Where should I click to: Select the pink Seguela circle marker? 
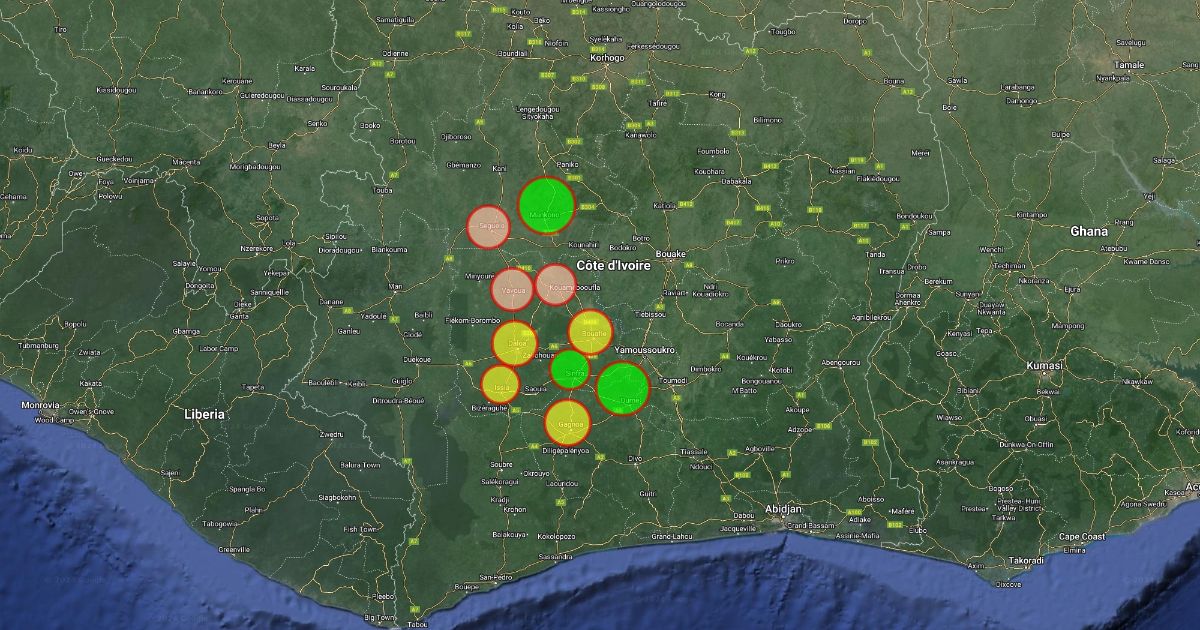coord(489,226)
